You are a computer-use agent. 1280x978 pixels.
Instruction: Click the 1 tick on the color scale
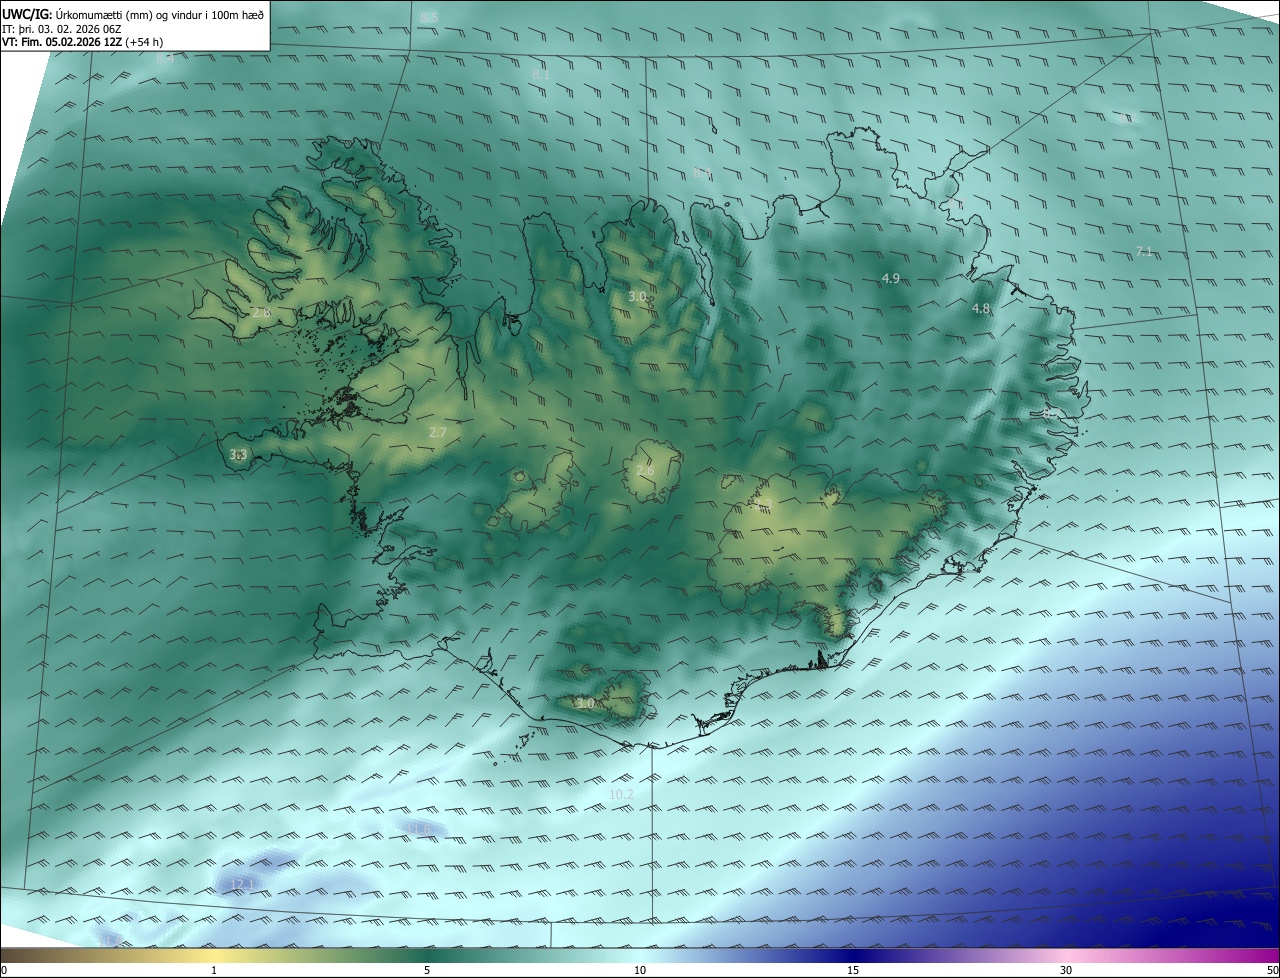click(x=215, y=970)
